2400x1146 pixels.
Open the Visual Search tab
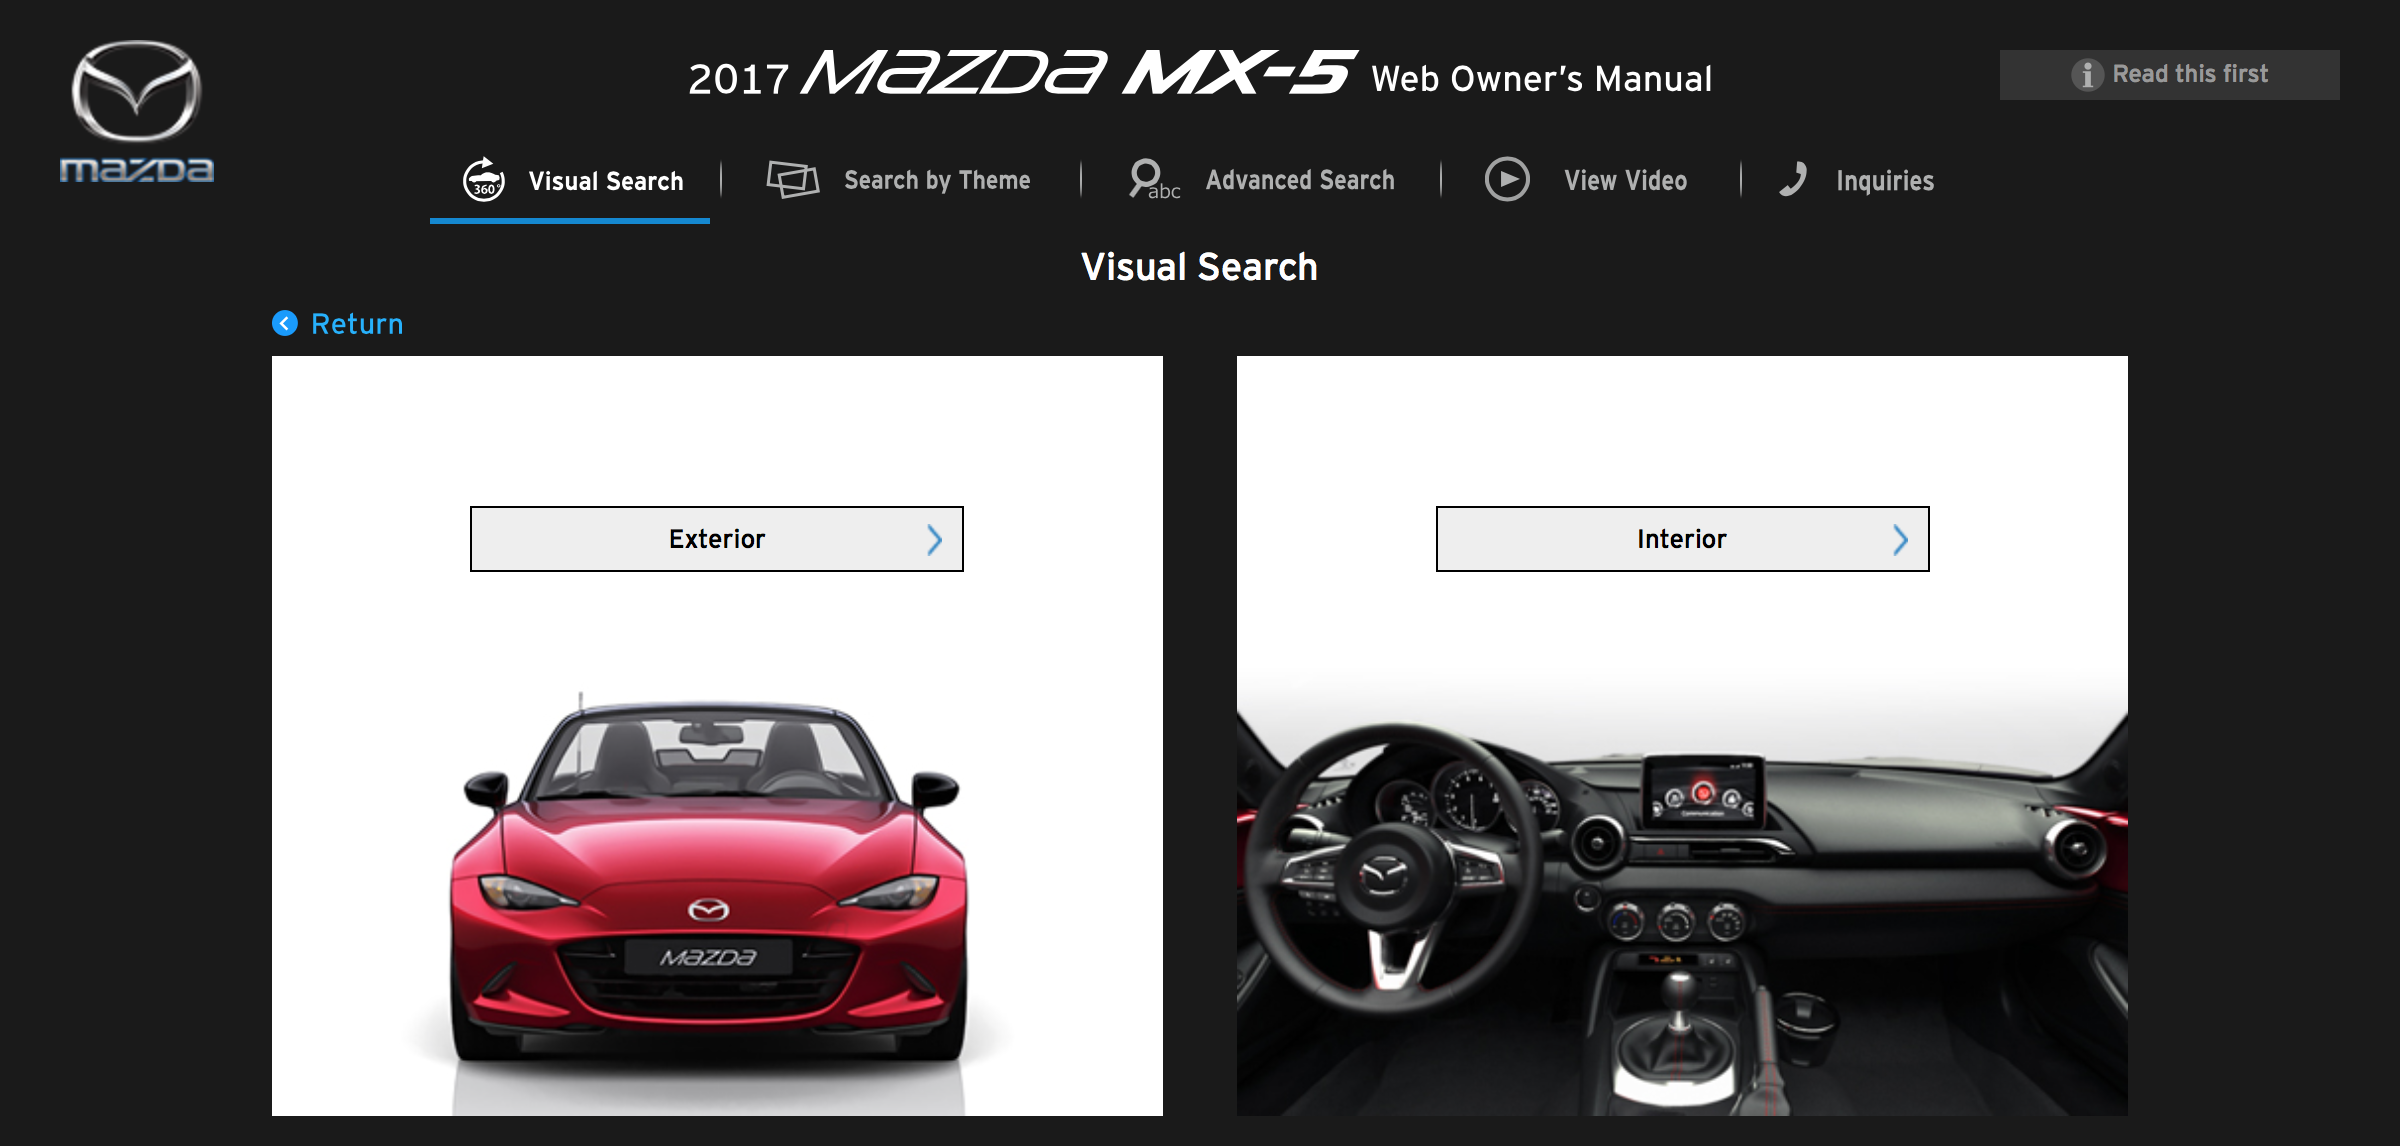pos(570,181)
